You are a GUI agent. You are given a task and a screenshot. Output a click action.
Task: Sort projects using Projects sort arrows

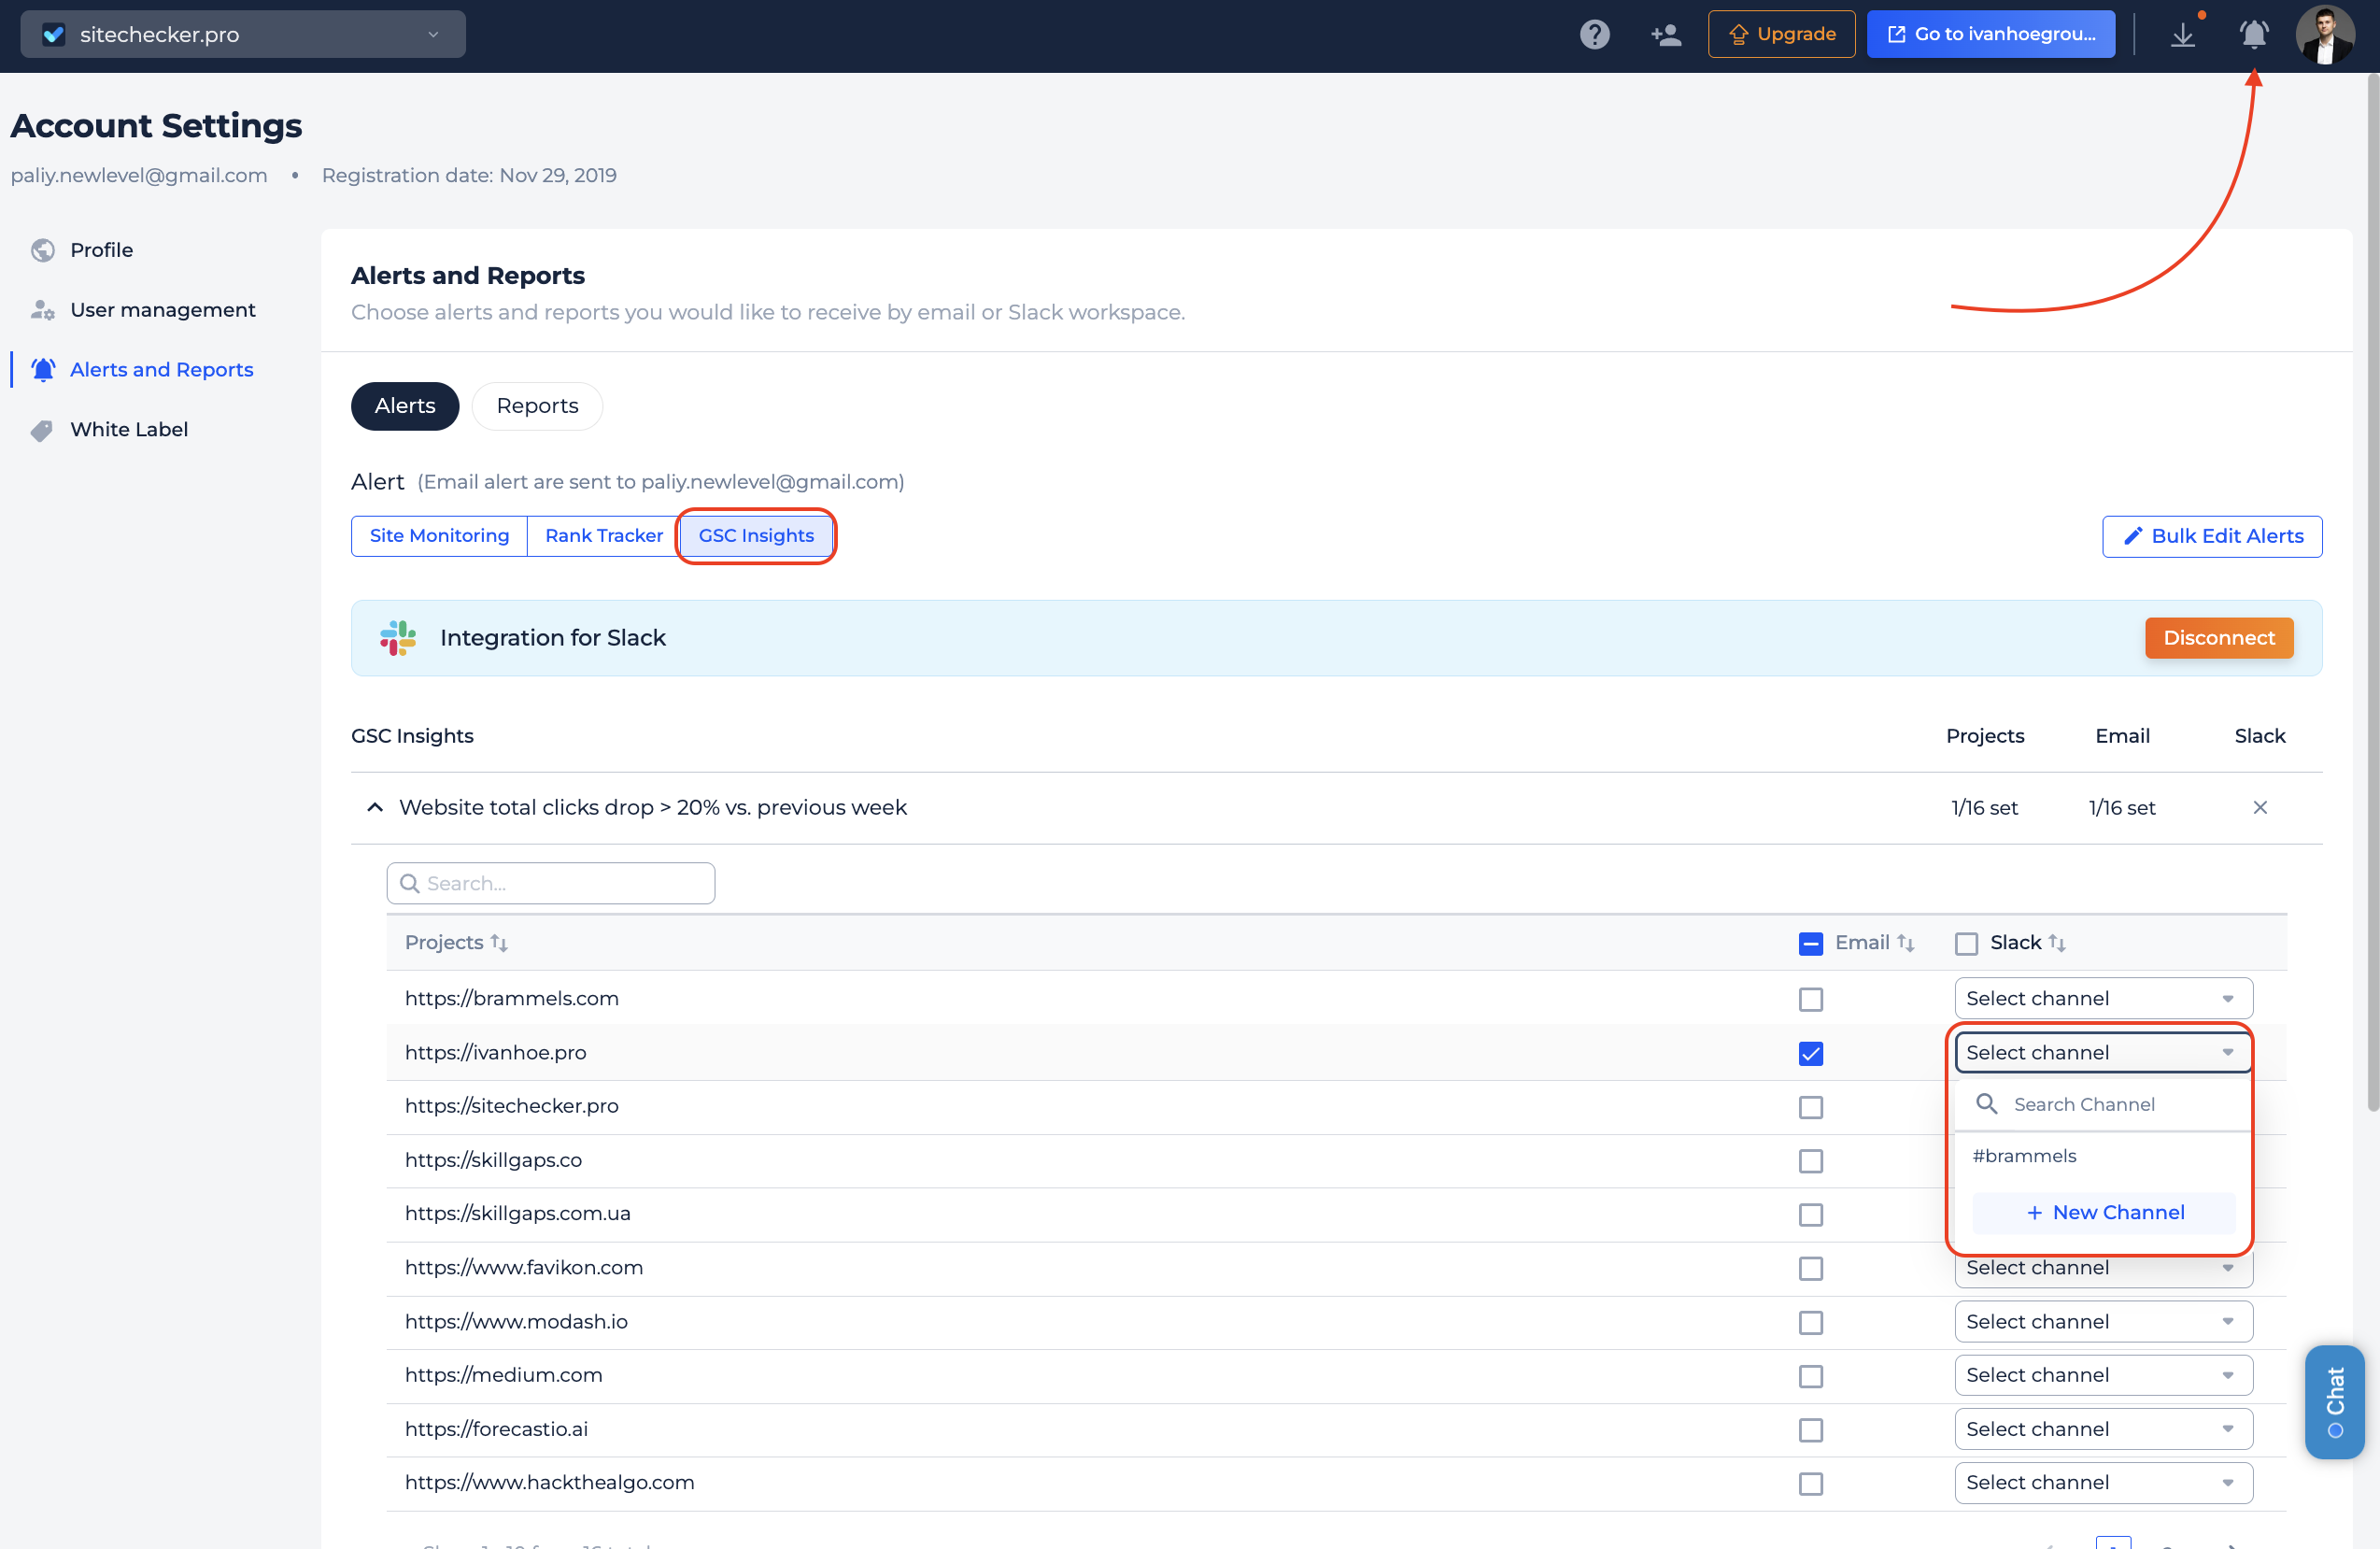[499, 943]
